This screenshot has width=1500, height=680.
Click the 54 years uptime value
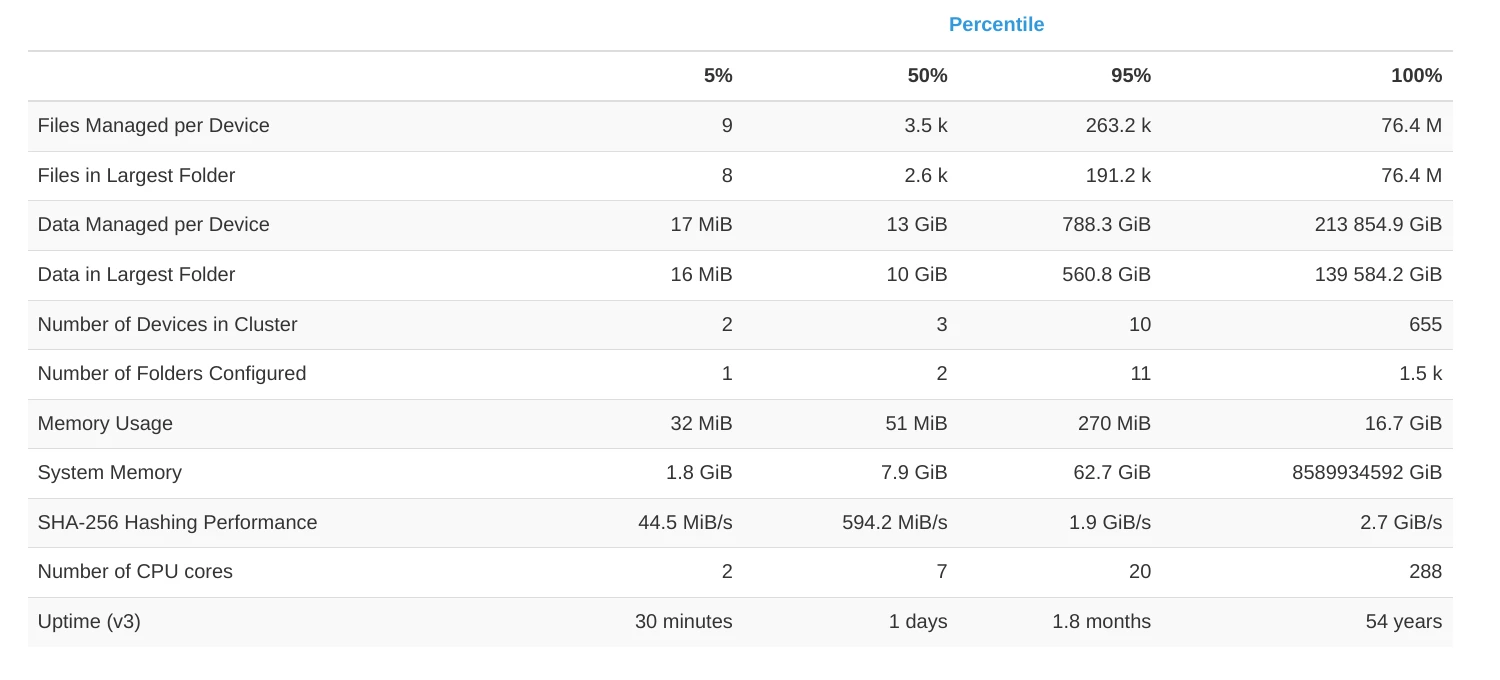click(x=1403, y=622)
